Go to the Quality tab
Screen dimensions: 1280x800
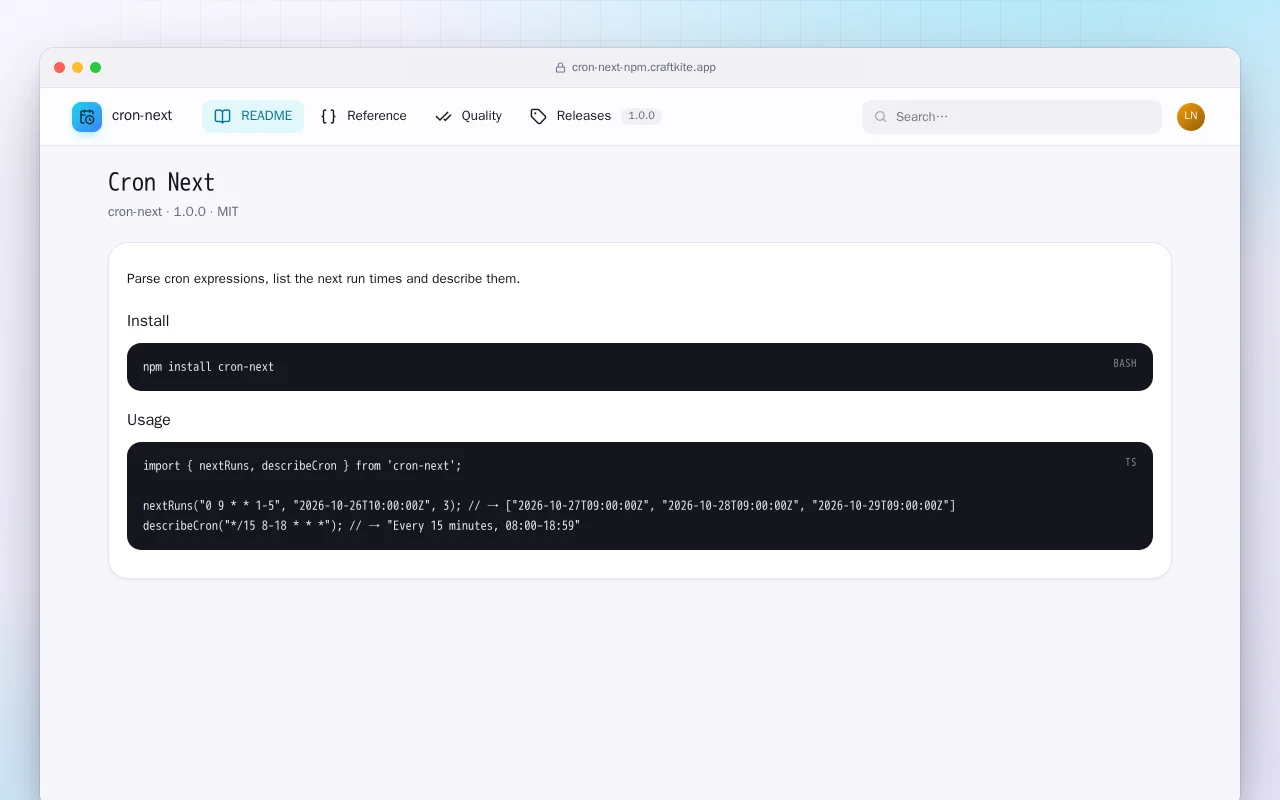468,116
